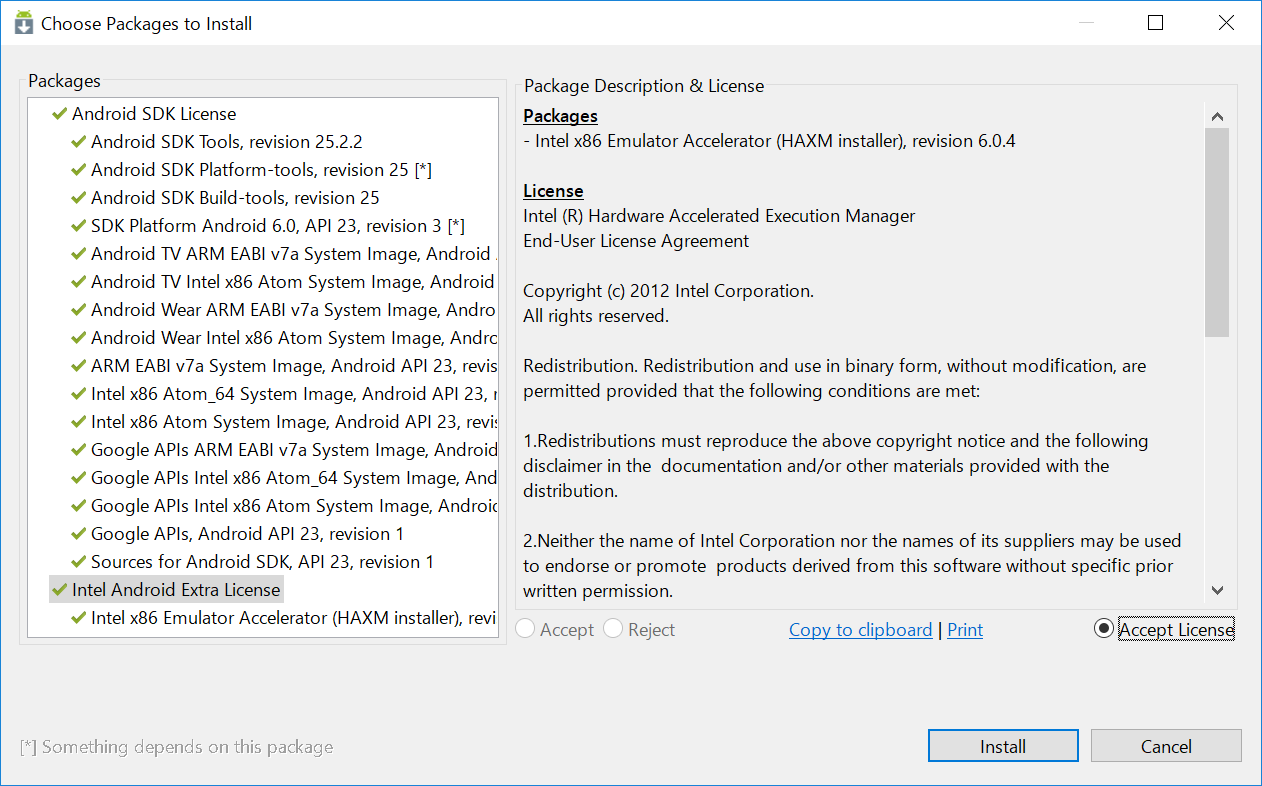The image size is (1262, 786).
Task: Click 'Intel (R) Hardware Accelerated Execution Manager' line
Action: 719,216
